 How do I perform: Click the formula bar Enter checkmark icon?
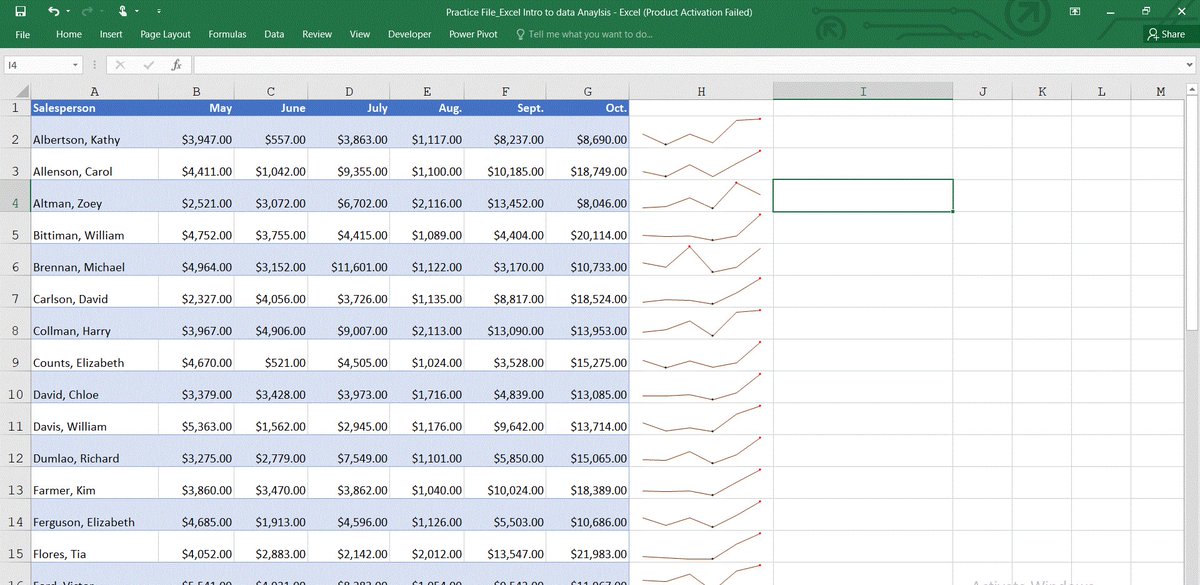[x=148, y=64]
